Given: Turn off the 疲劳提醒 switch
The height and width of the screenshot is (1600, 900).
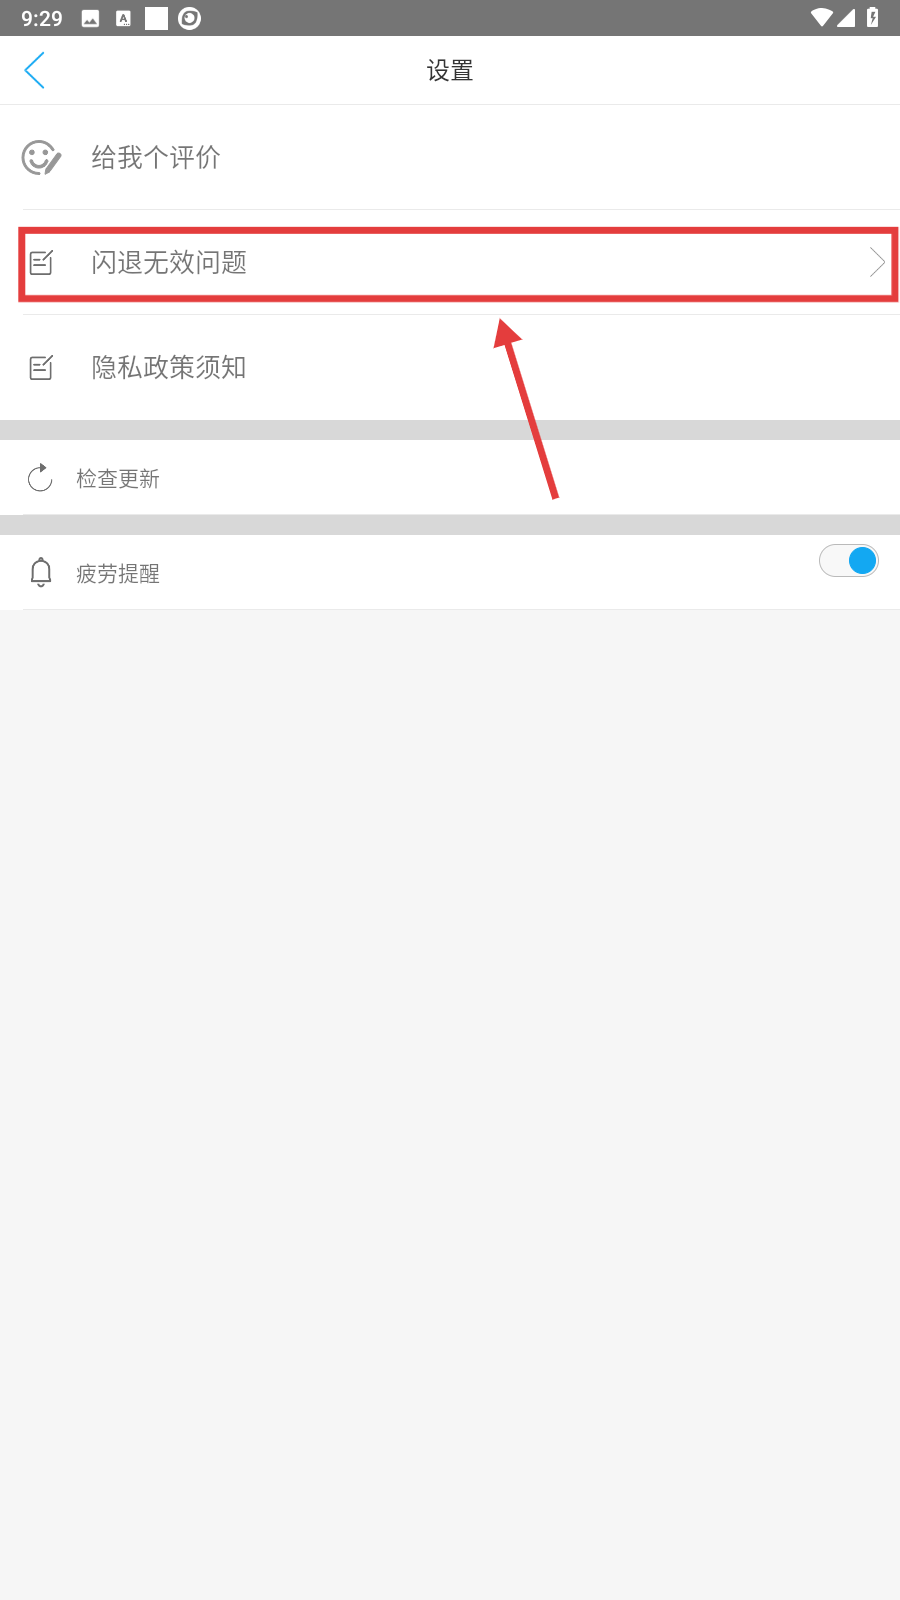Looking at the screenshot, I should [x=849, y=561].
